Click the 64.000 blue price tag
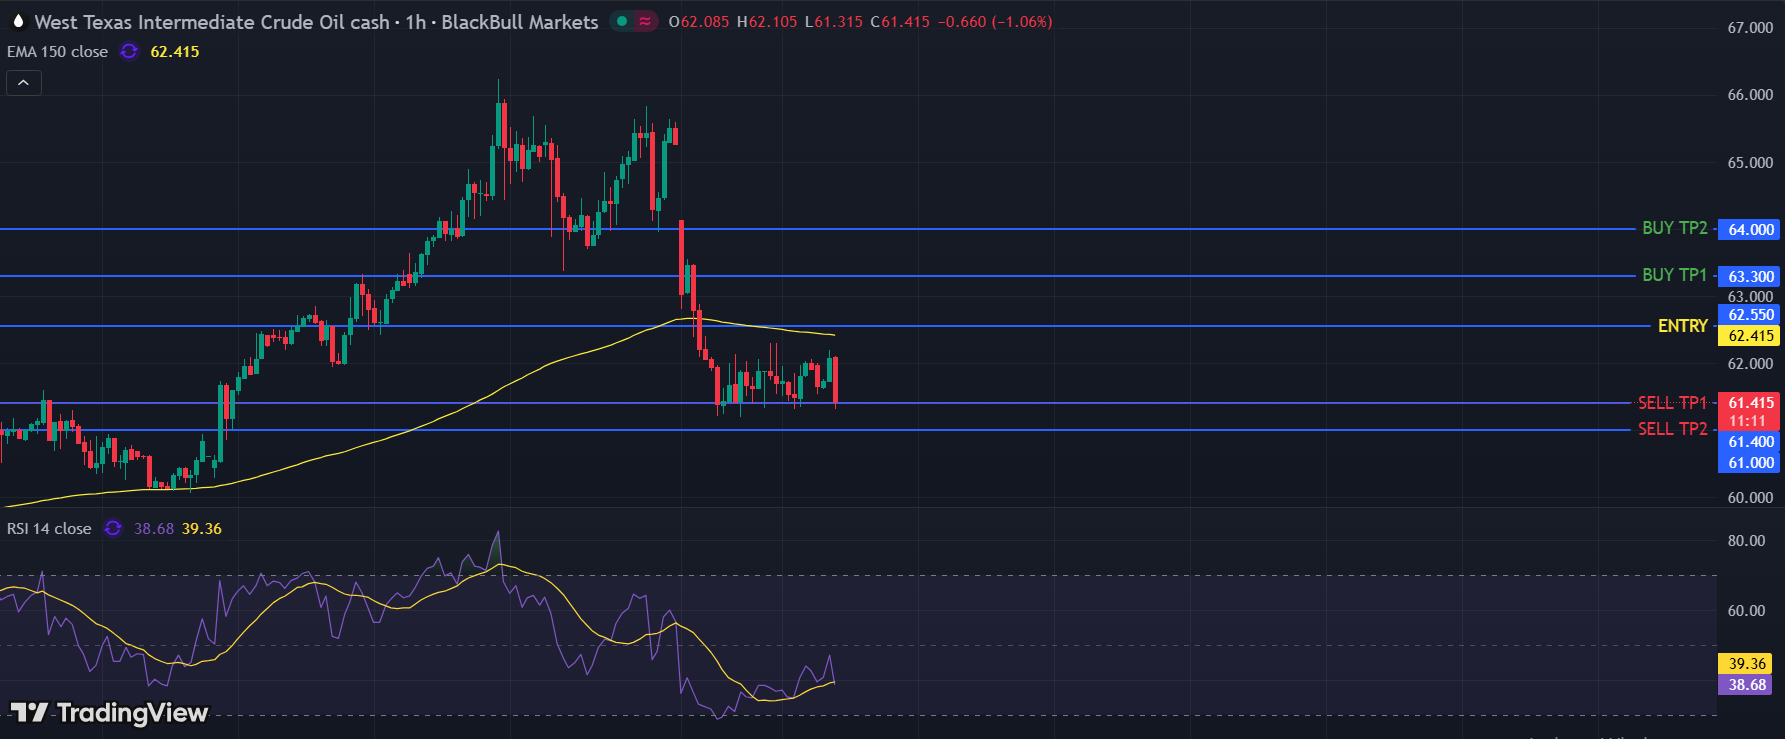The width and height of the screenshot is (1785, 739). click(x=1751, y=230)
